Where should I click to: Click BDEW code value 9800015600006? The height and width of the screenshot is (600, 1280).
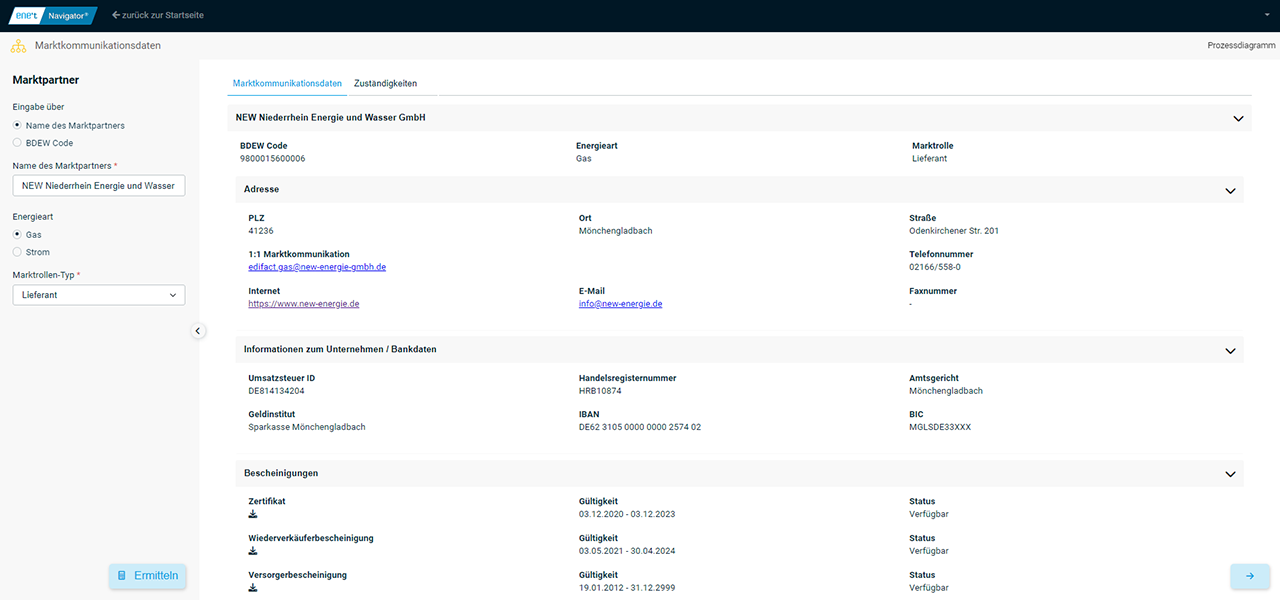(273, 159)
